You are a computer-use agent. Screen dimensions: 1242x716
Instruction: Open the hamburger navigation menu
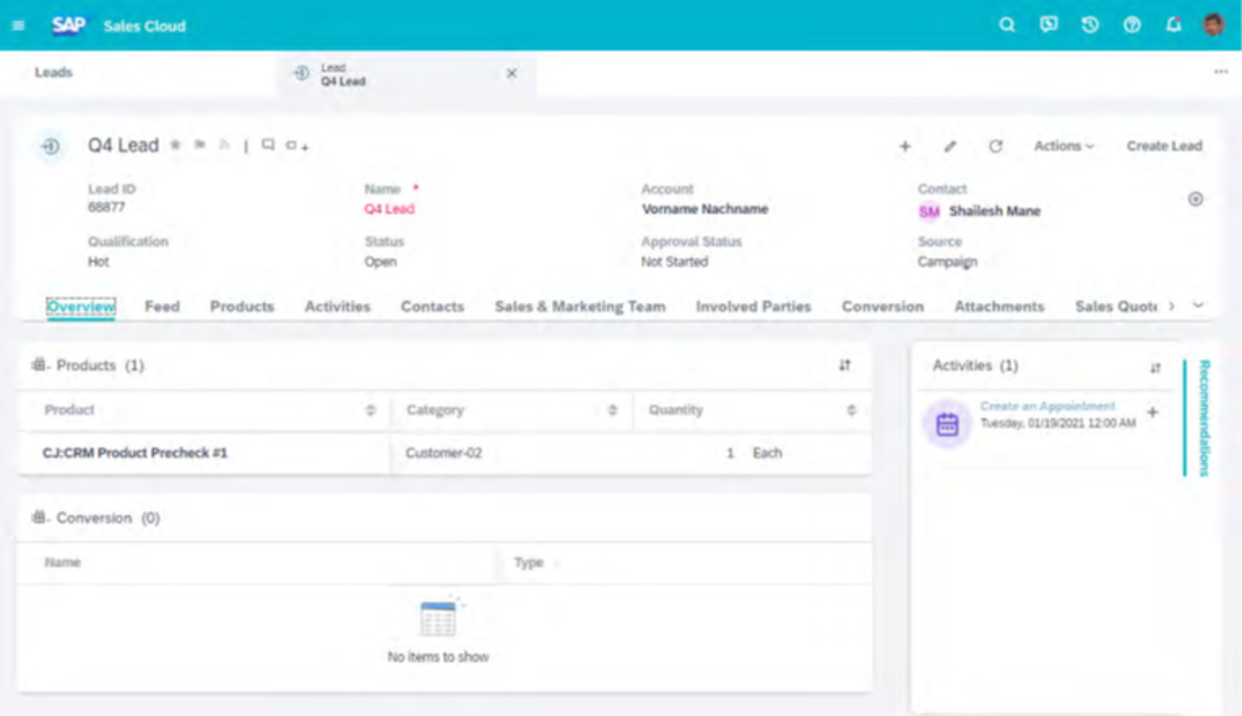coord(18,25)
